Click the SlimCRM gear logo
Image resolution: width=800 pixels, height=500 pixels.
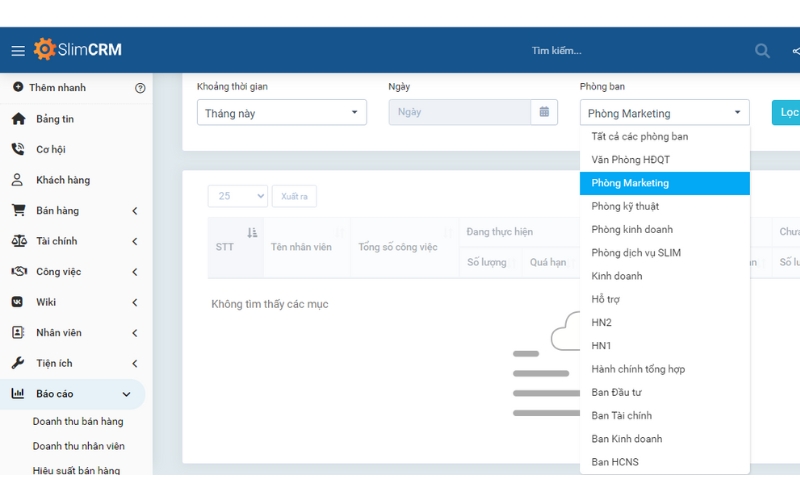(x=45, y=50)
